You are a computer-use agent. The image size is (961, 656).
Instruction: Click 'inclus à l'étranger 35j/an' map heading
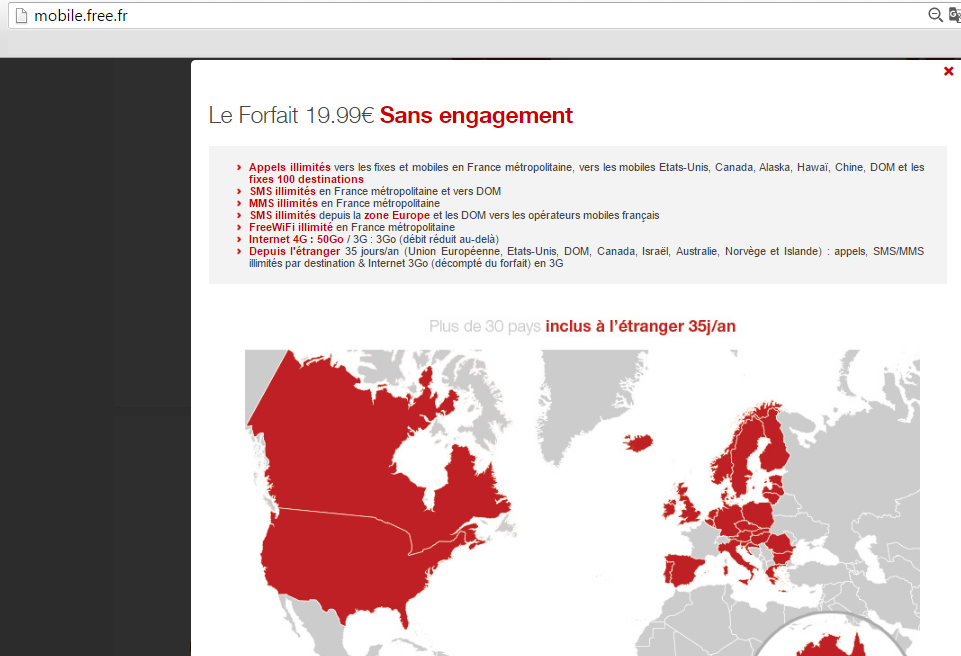pos(640,326)
